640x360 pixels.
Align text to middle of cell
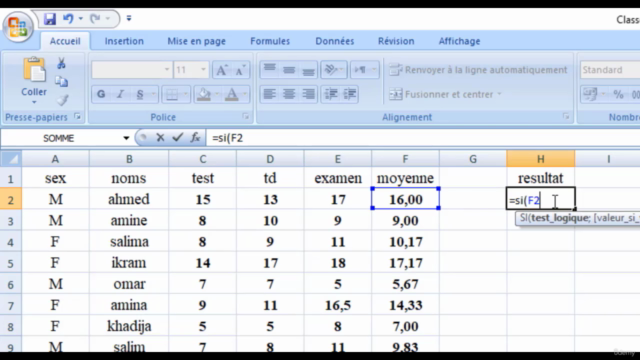point(289,70)
